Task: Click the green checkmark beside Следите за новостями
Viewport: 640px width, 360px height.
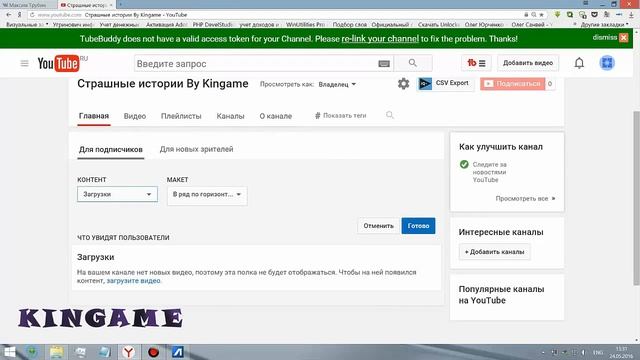Action: 464,164
